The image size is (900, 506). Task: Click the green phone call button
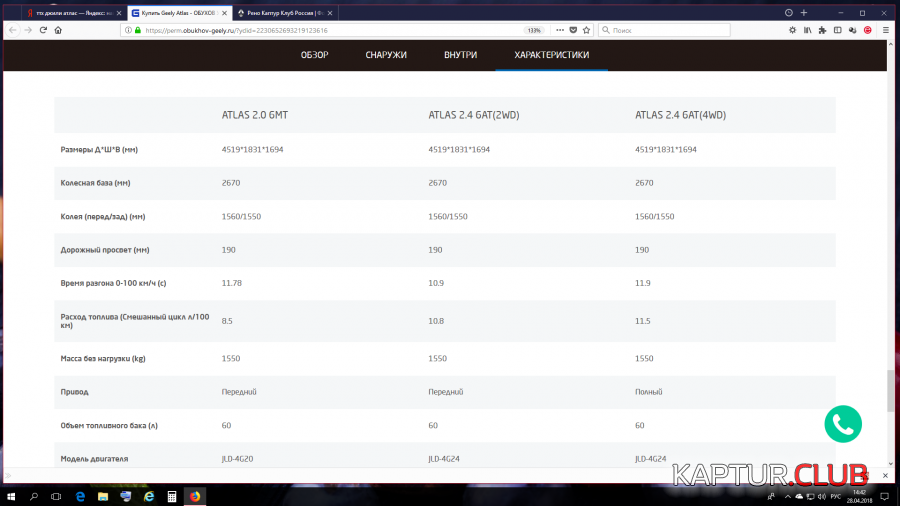click(x=843, y=424)
